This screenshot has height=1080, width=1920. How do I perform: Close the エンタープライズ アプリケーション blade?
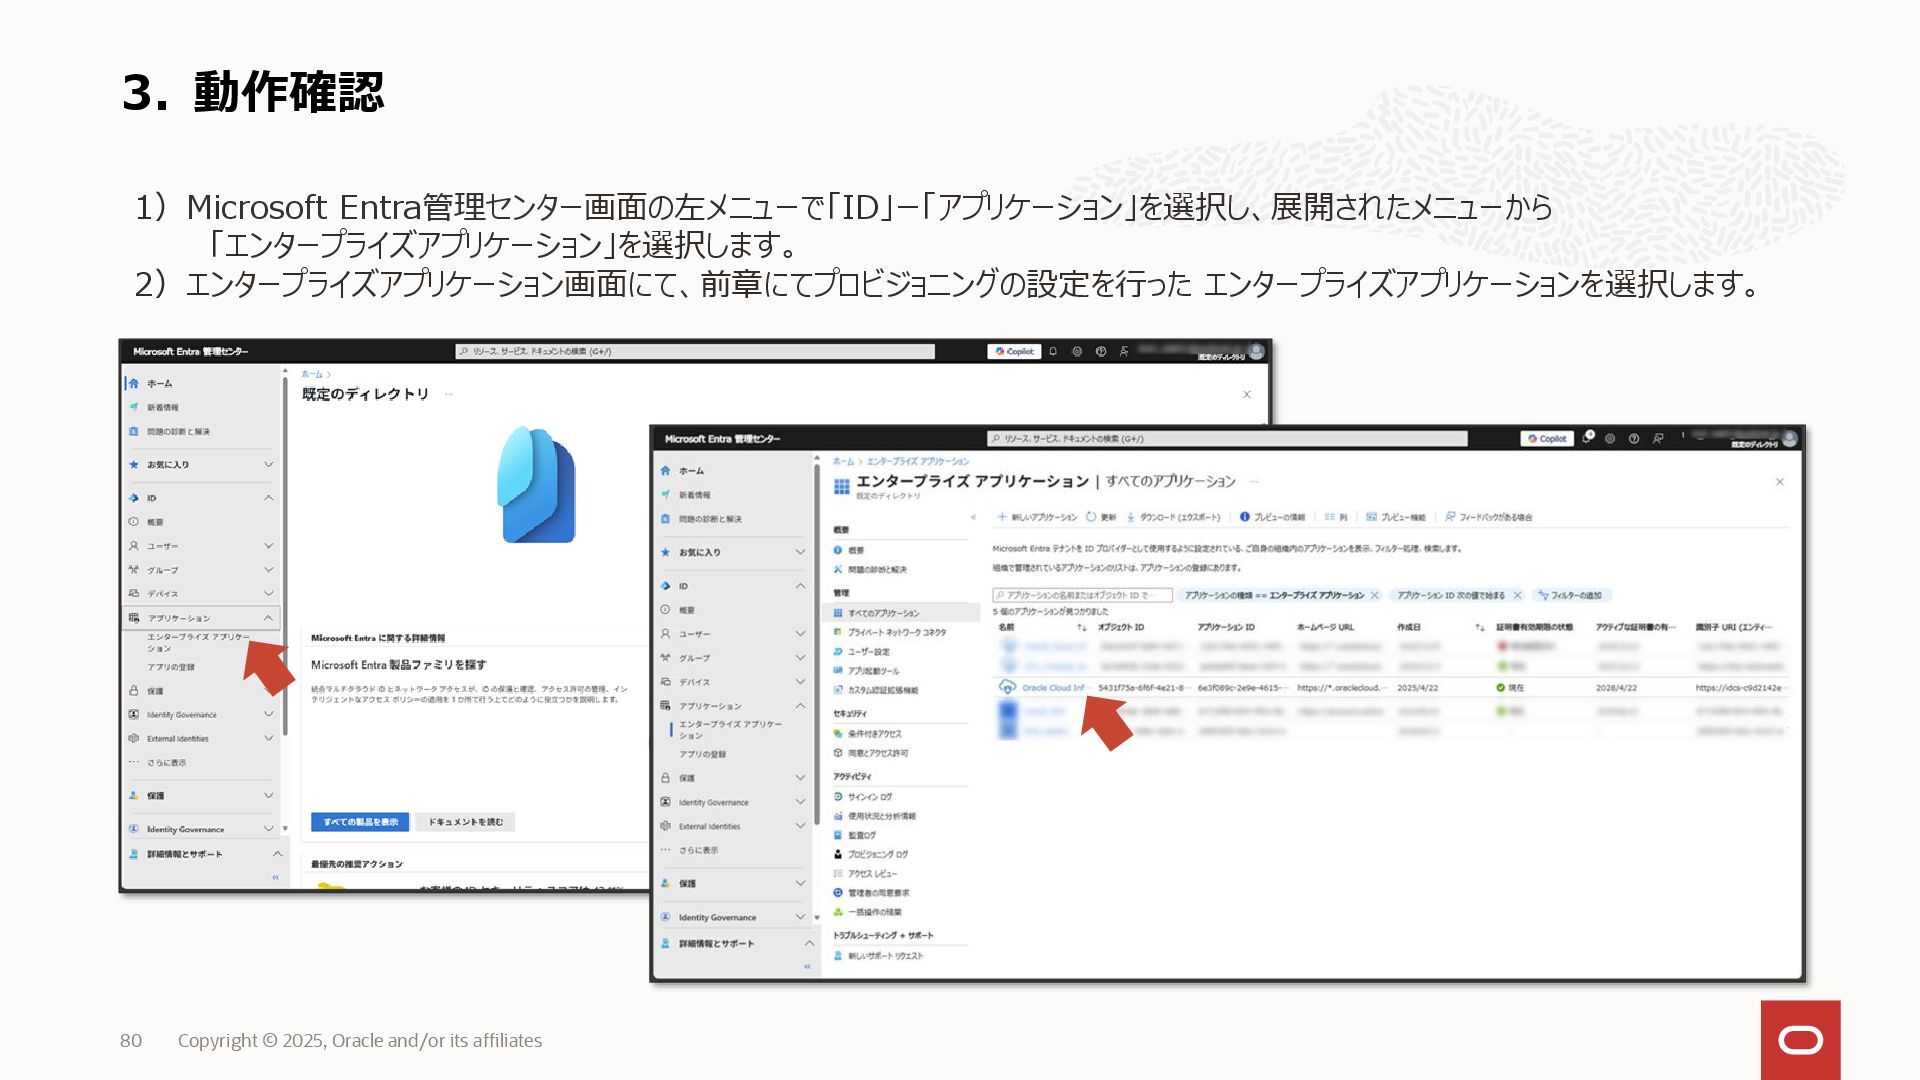click(x=1780, y=482)
